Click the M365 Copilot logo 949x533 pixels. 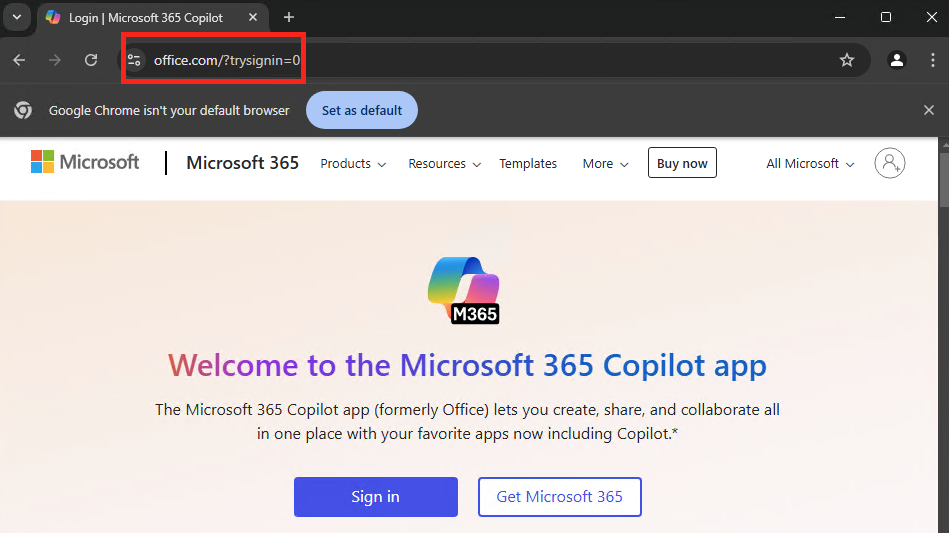[x=464, y=290]
